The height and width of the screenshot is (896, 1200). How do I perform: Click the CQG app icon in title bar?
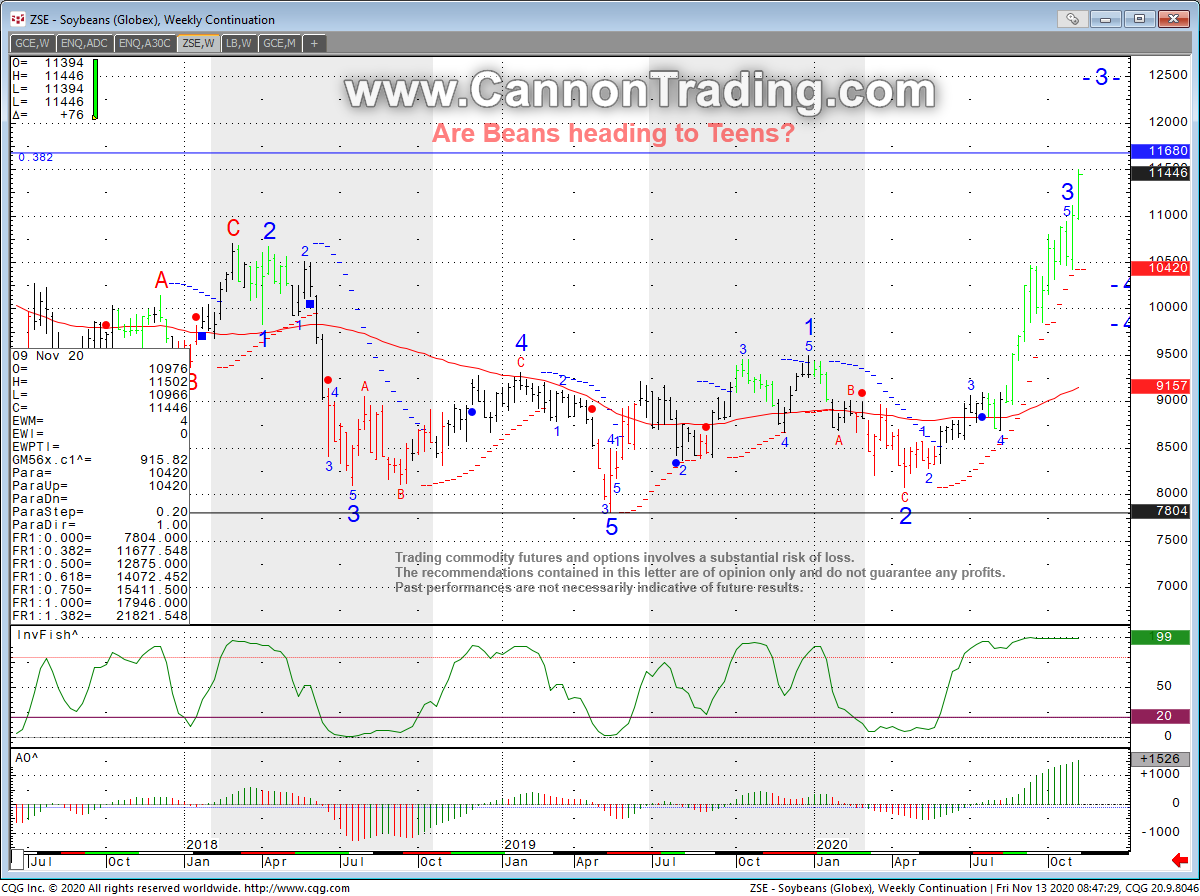click(x=18, y=19)
